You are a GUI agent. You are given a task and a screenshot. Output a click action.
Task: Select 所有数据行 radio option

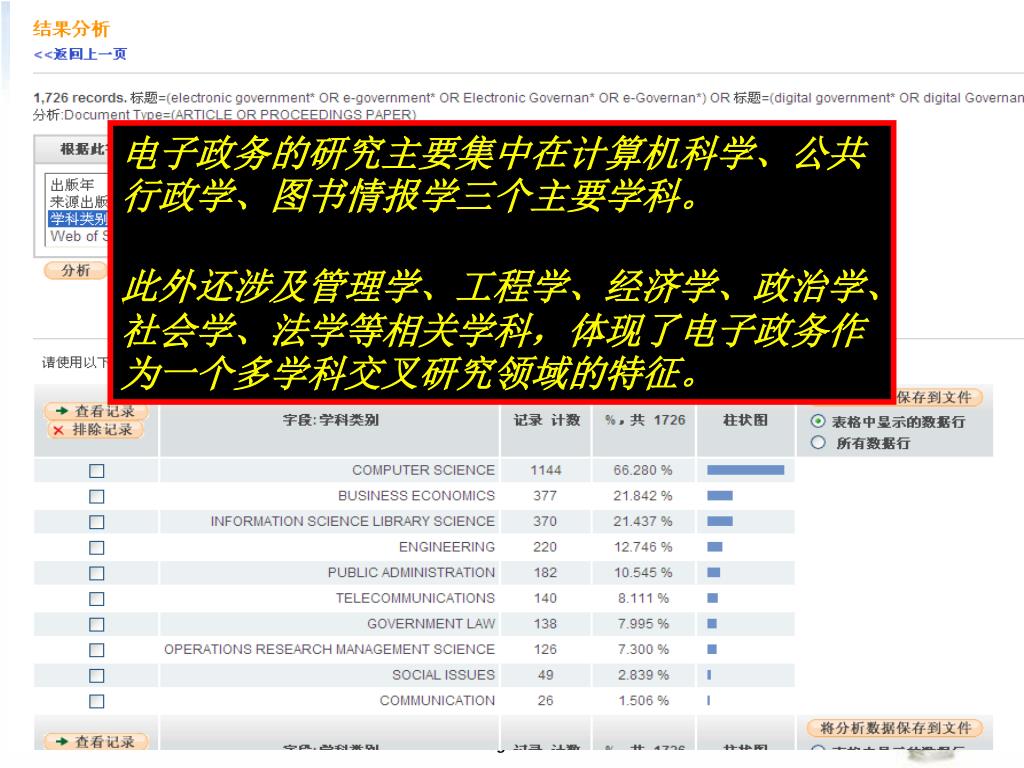click(x=818, y=443)
